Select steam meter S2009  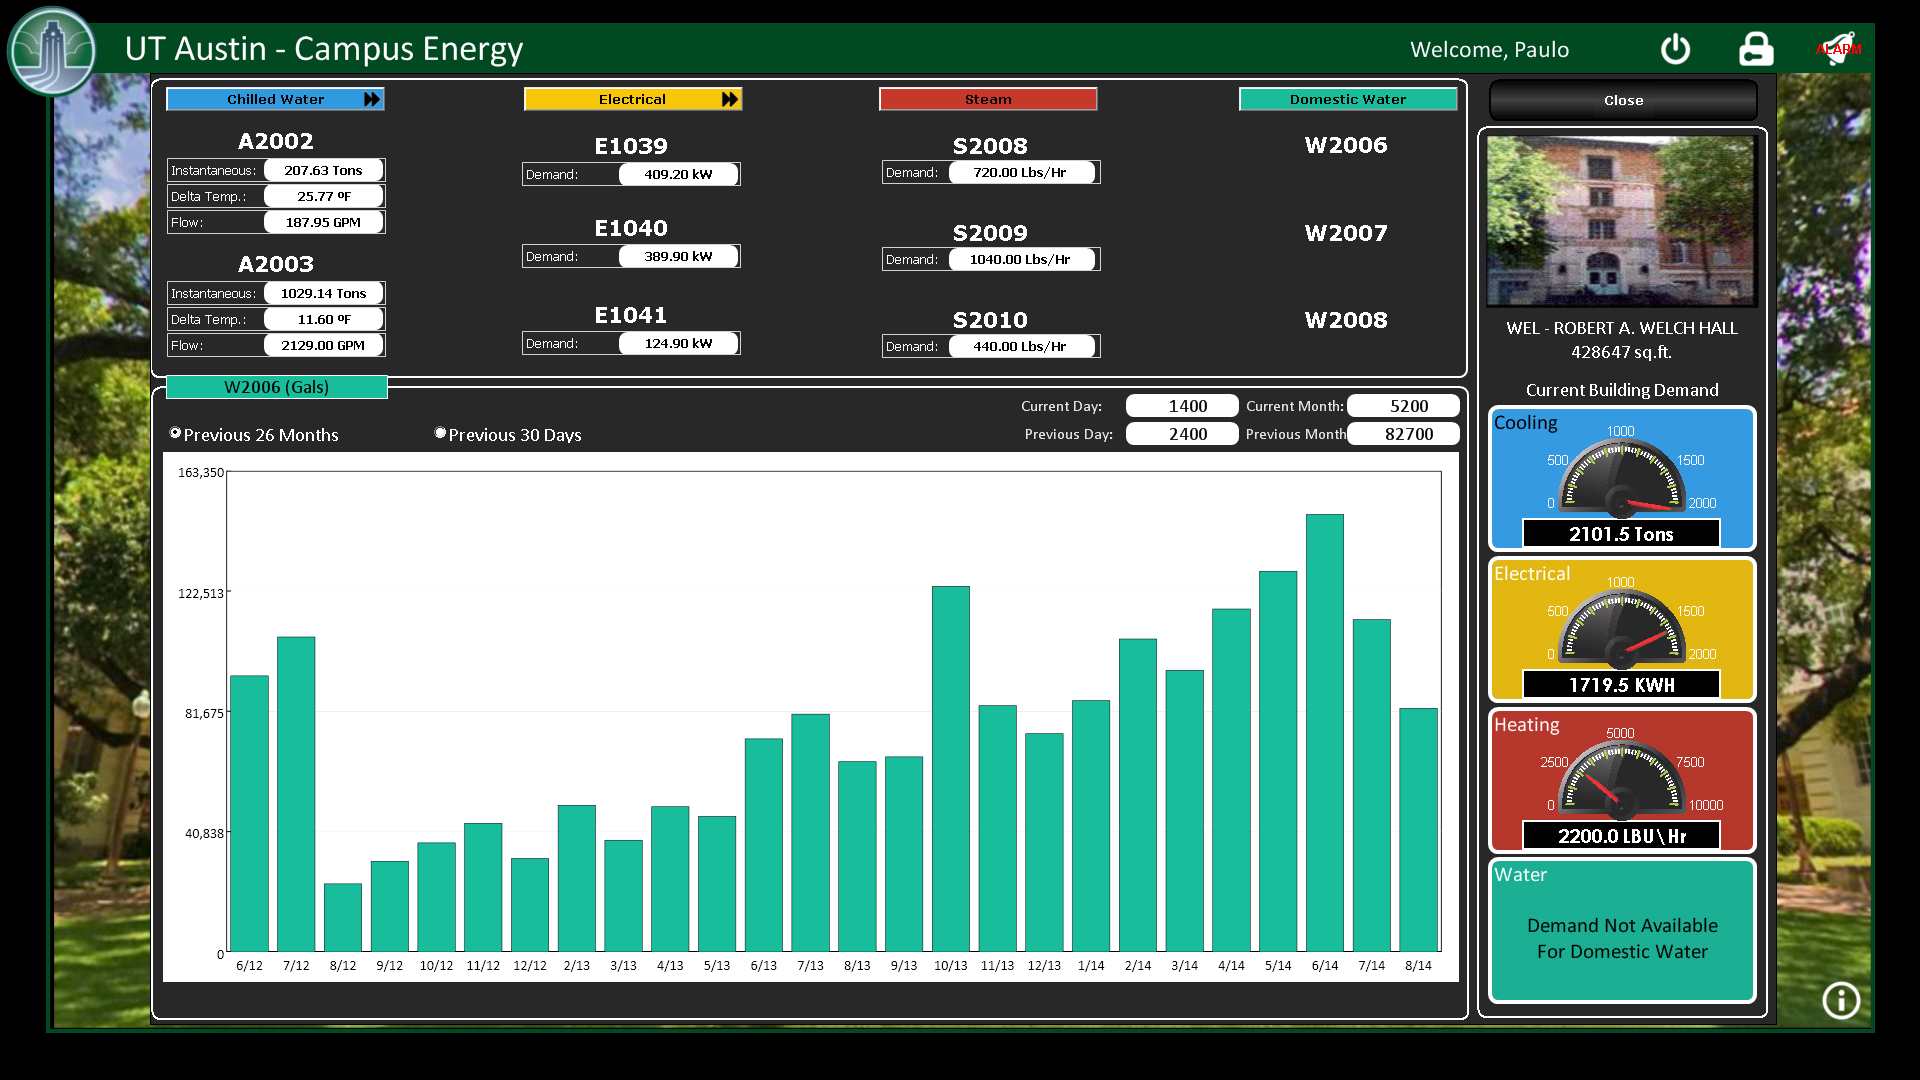click(x=990, y=233)
